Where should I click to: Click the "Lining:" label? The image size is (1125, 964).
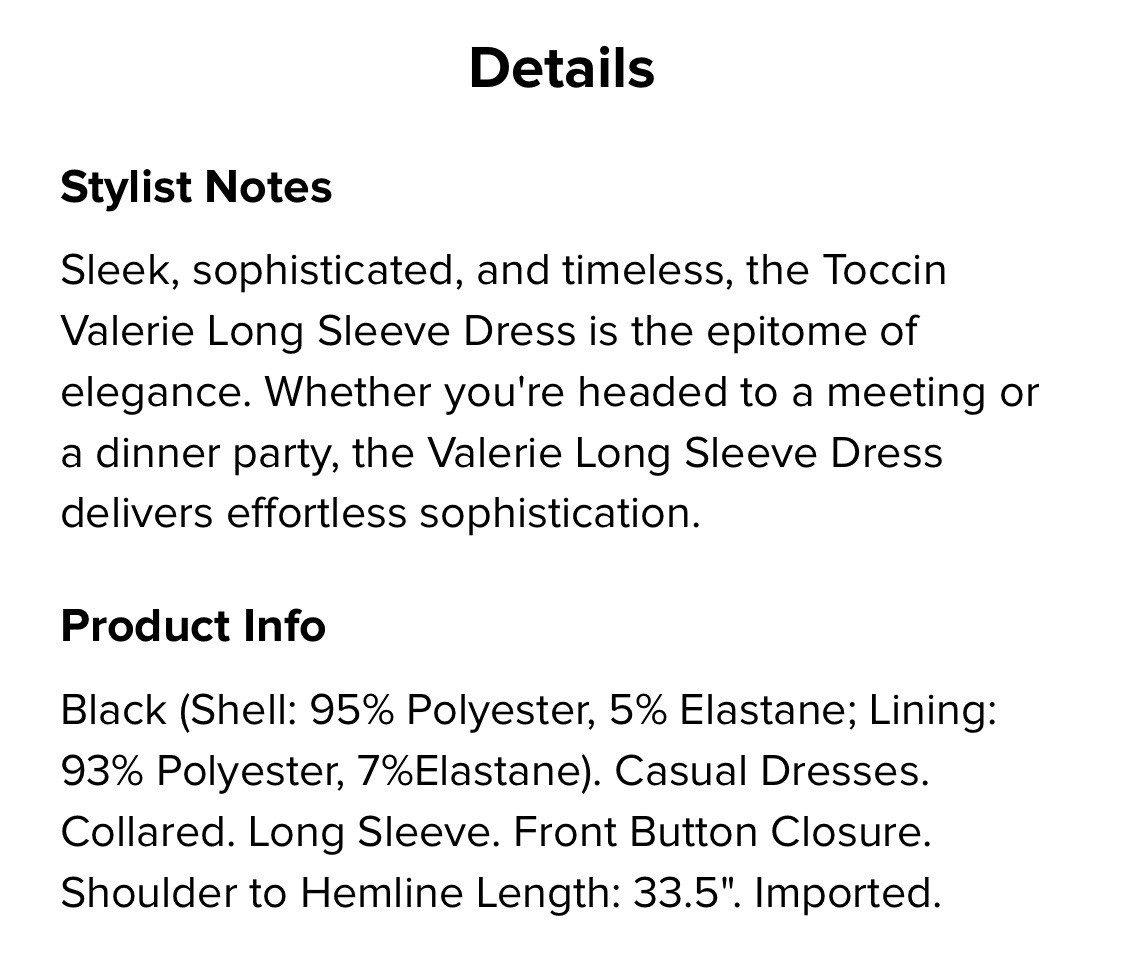pos(932,710)
